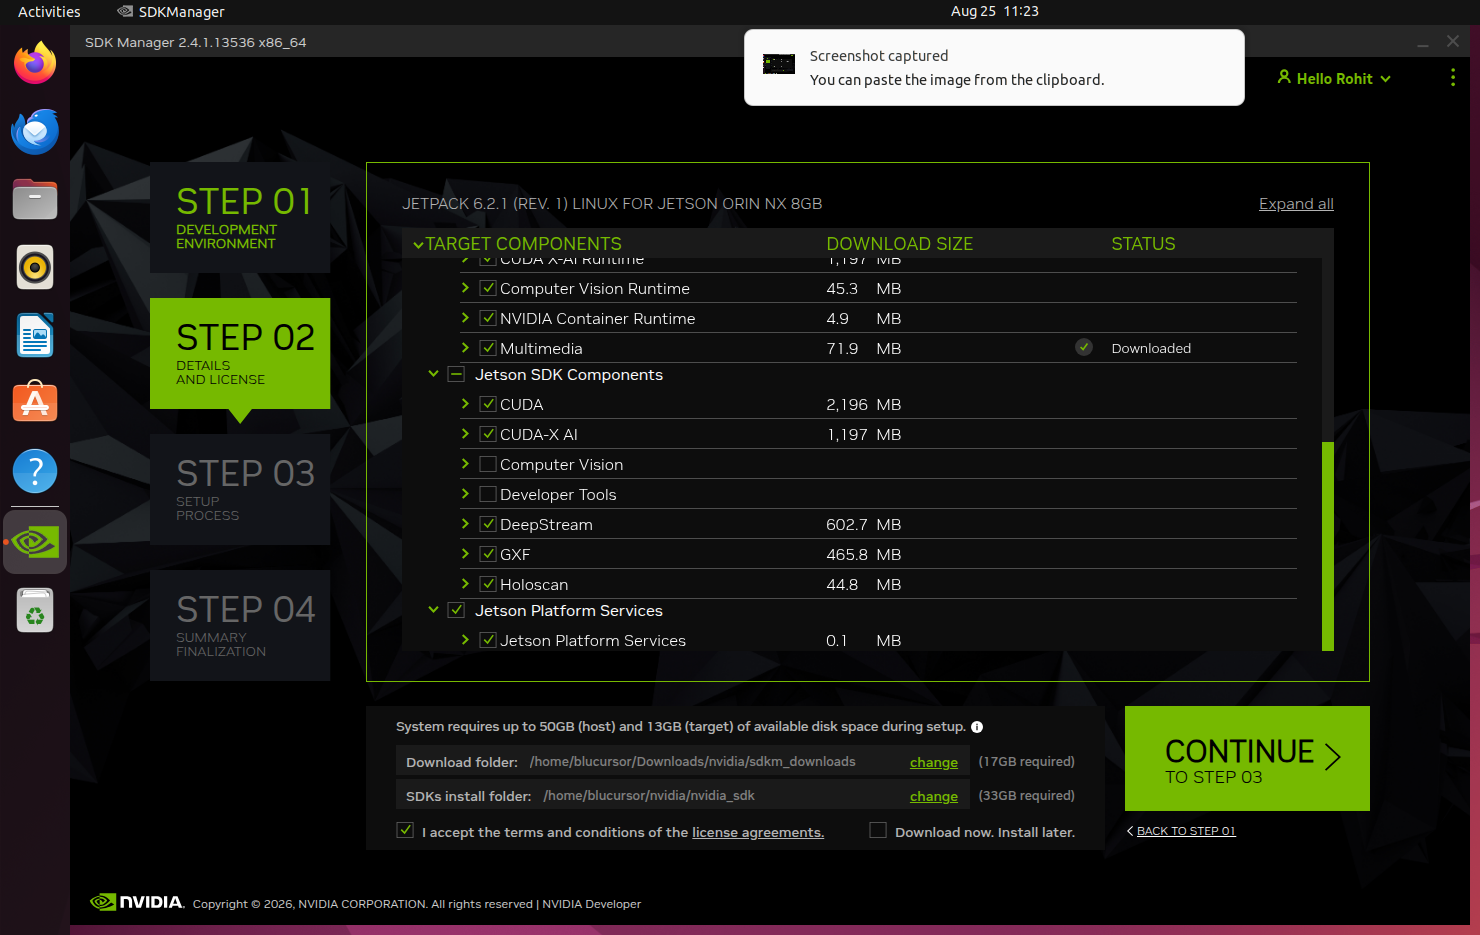Click the Expand all link

[1296, 204]
